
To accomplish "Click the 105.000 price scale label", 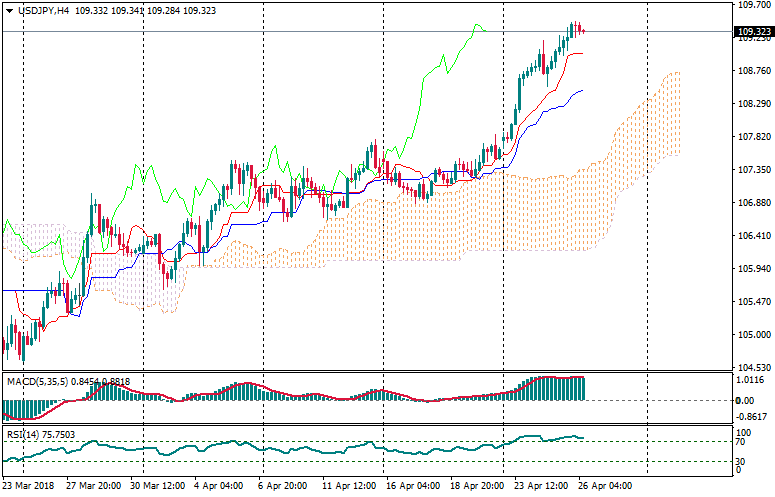I will [752, 335].
